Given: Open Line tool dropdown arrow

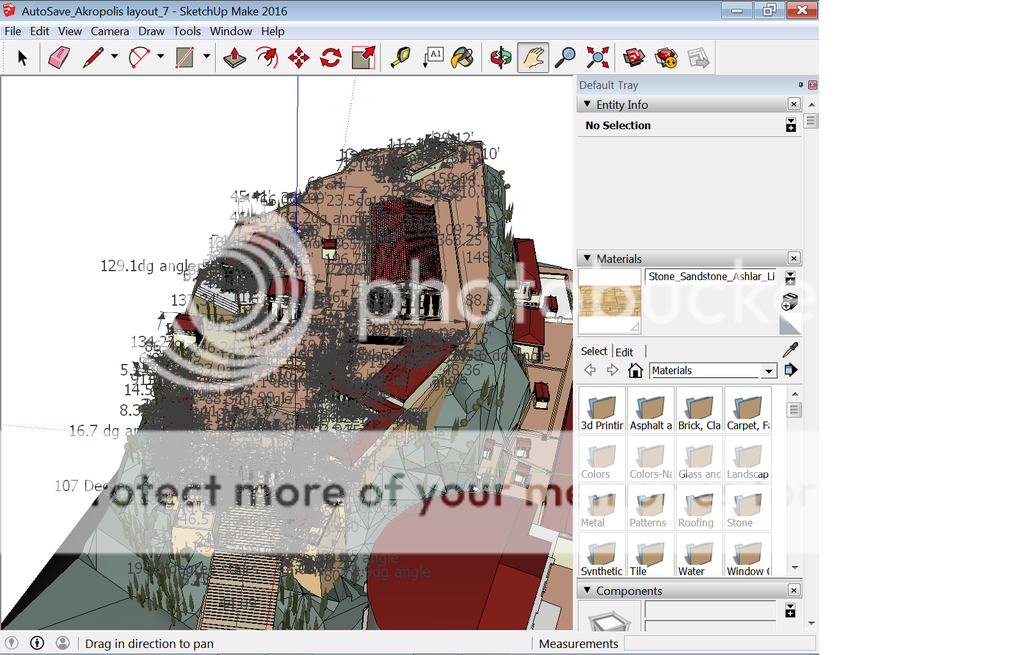Looking at the screenshot, I should [114, 57].
